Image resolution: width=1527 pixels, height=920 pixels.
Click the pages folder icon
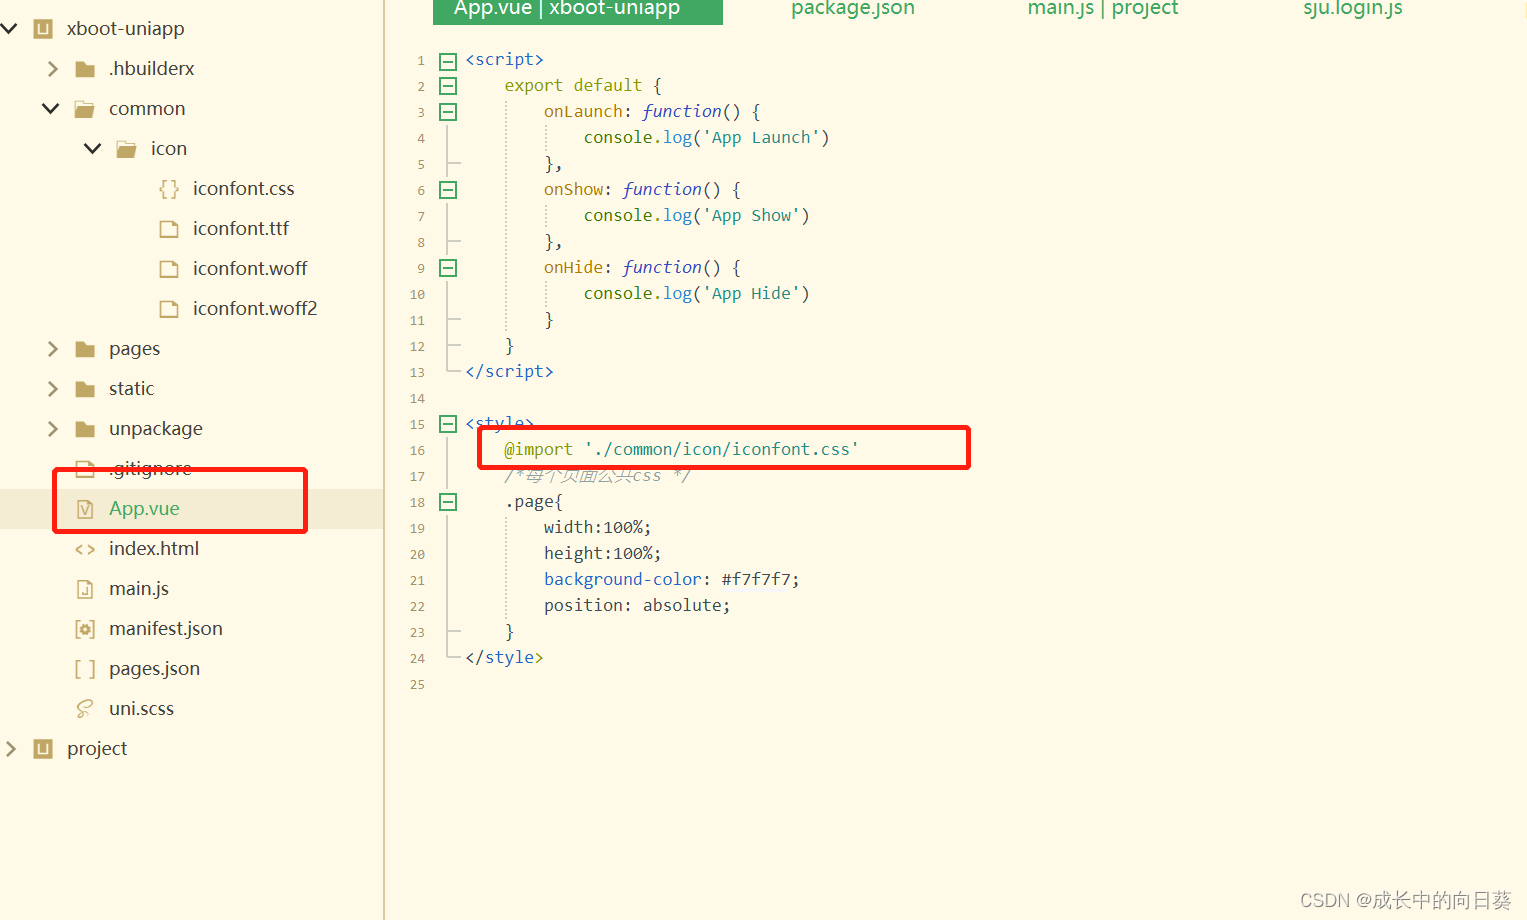click(x=85, y=349)
